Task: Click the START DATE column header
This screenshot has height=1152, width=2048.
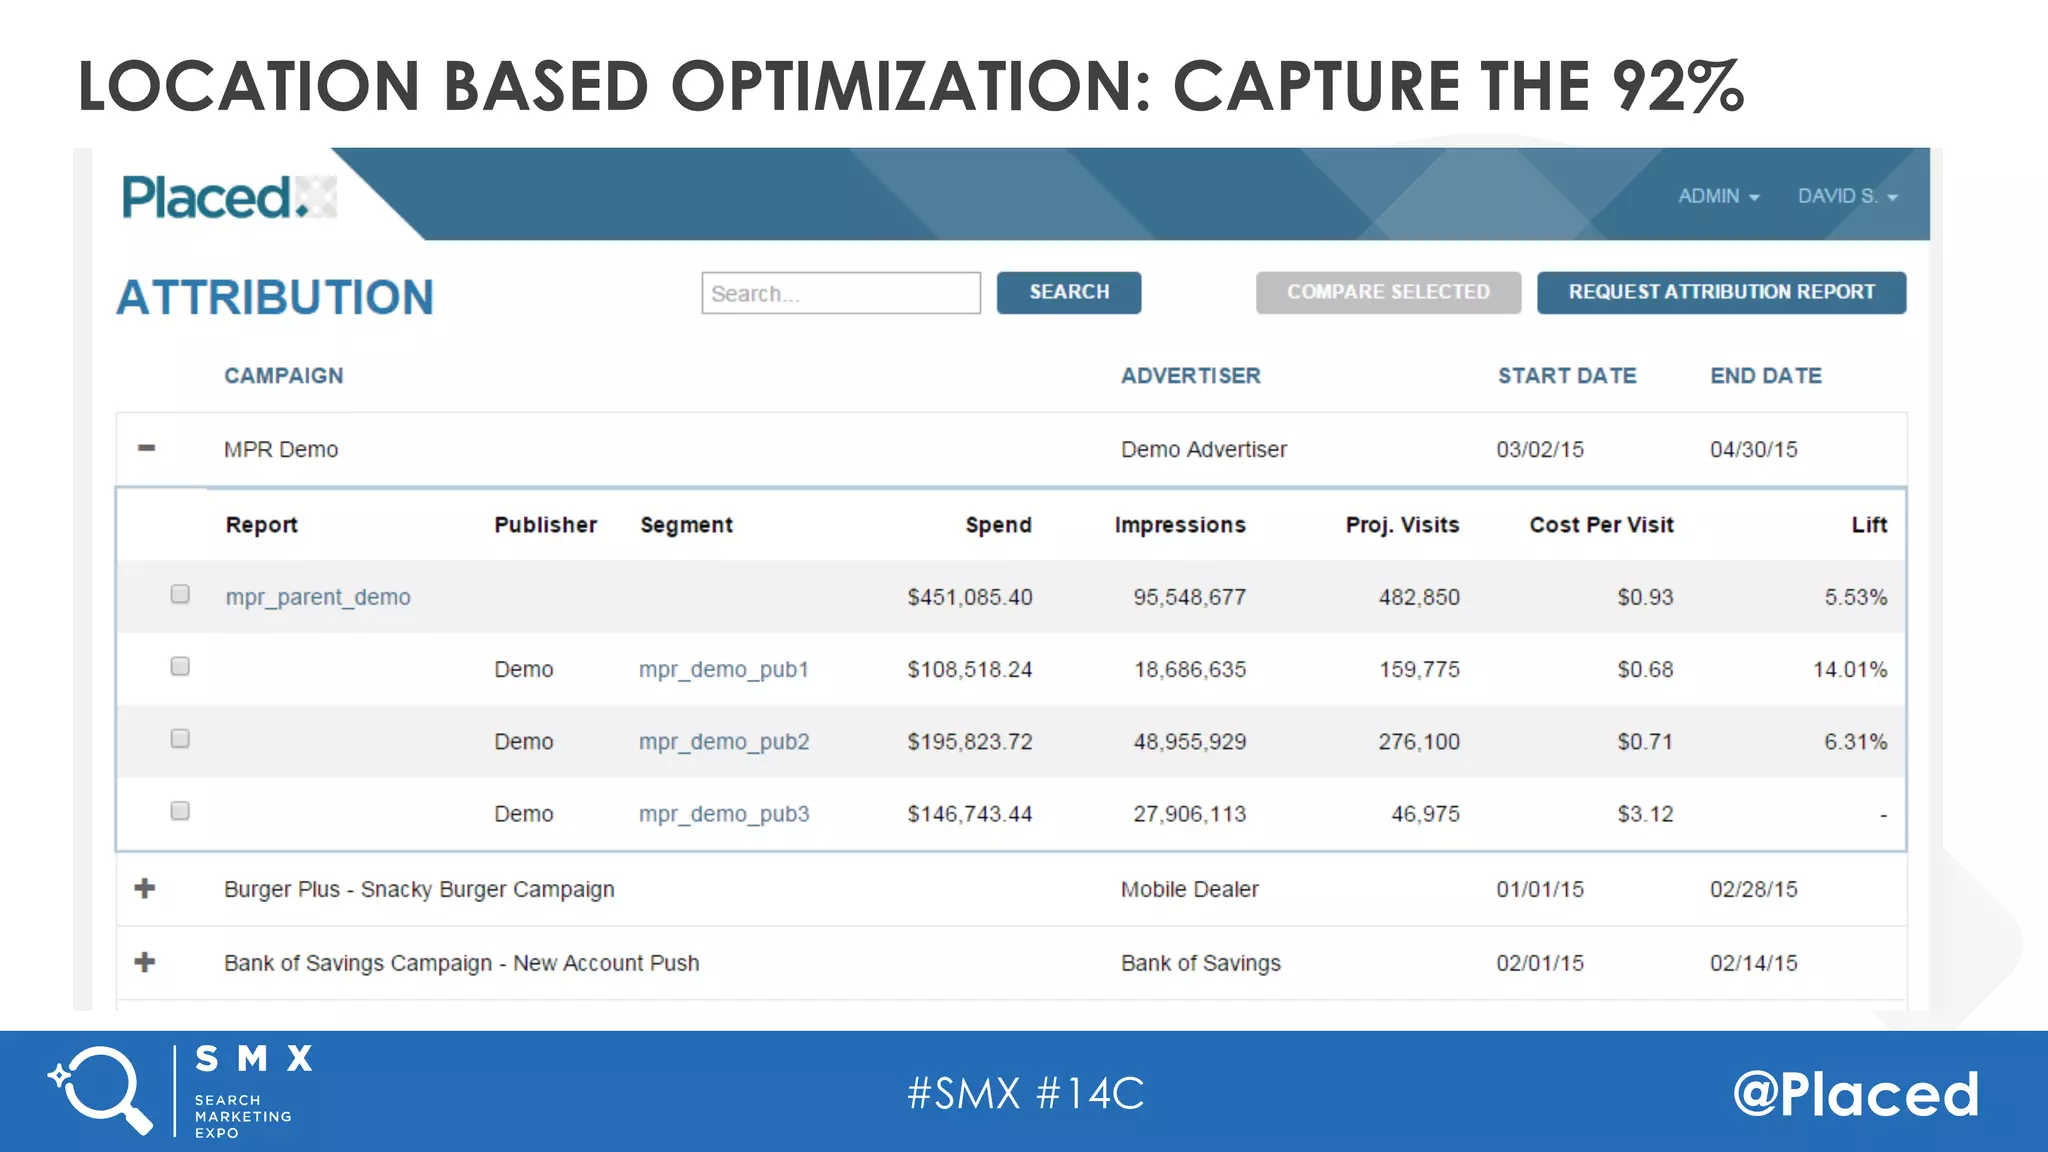Action: (1567, 376)
